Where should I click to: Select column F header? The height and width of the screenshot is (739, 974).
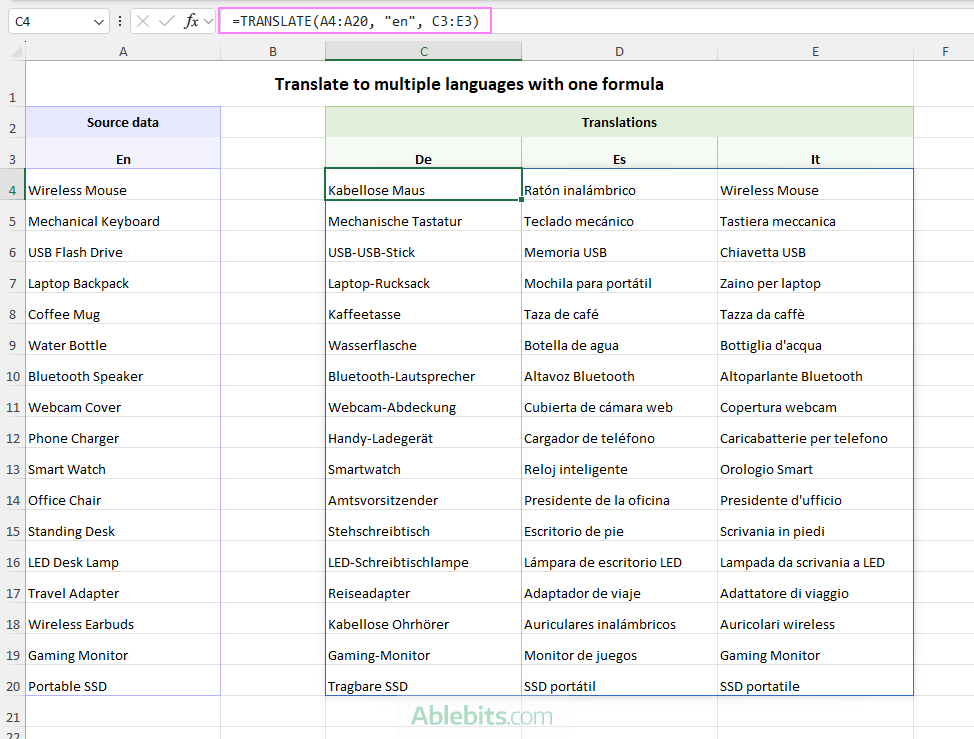coord(944,52)
